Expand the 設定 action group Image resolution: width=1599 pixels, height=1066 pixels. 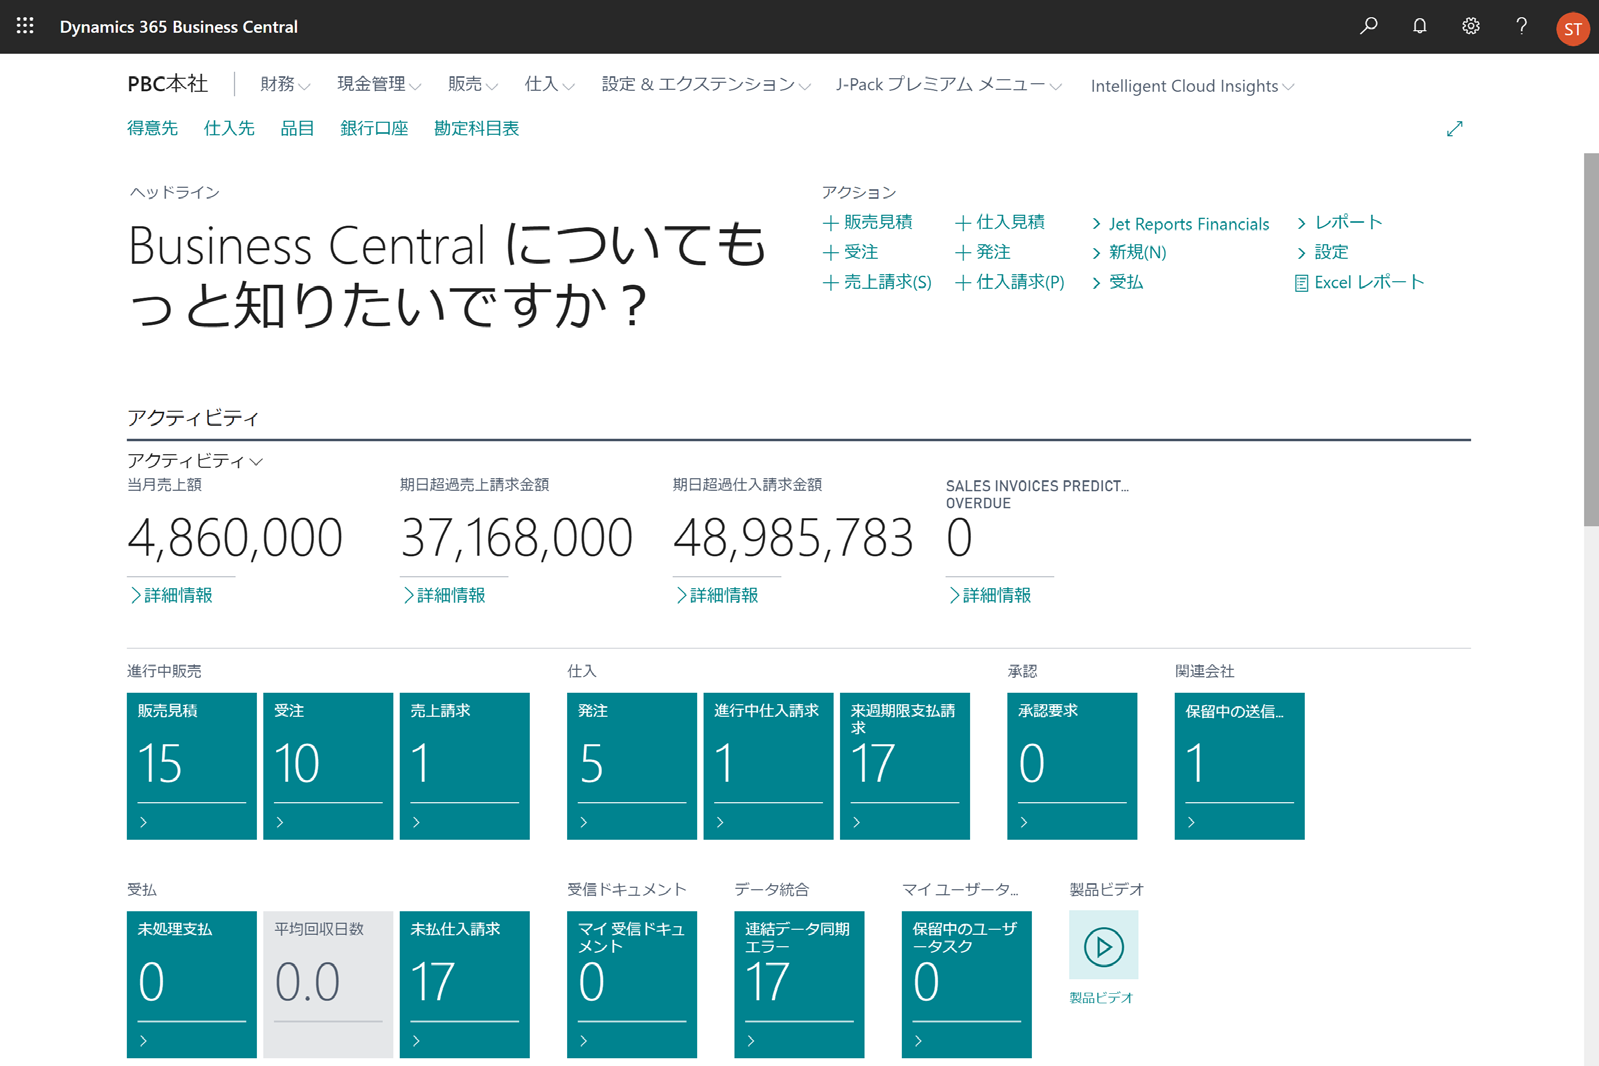pos(1323,252)
